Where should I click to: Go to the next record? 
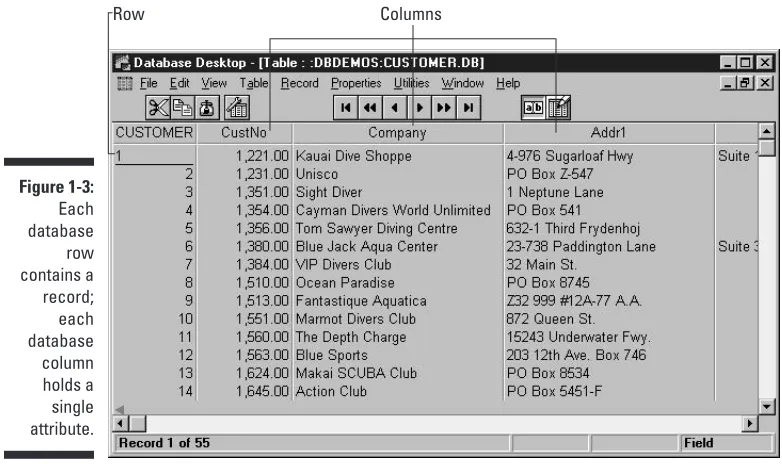click(x=419, y=108)
